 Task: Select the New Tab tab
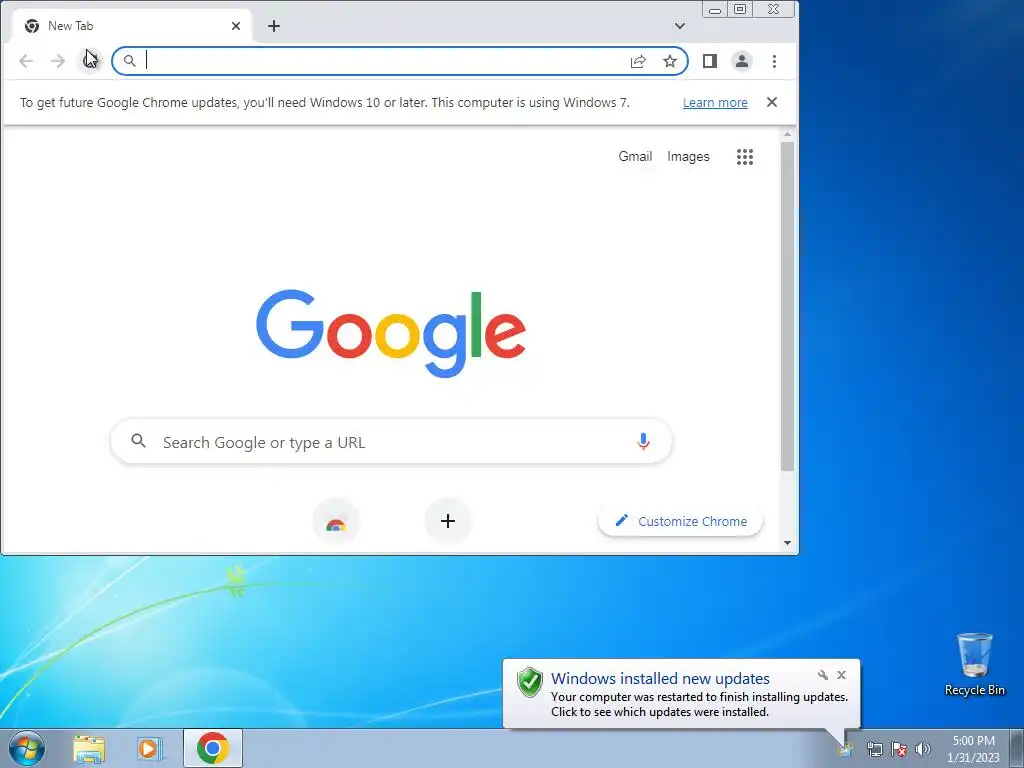(x=131, y=26)
